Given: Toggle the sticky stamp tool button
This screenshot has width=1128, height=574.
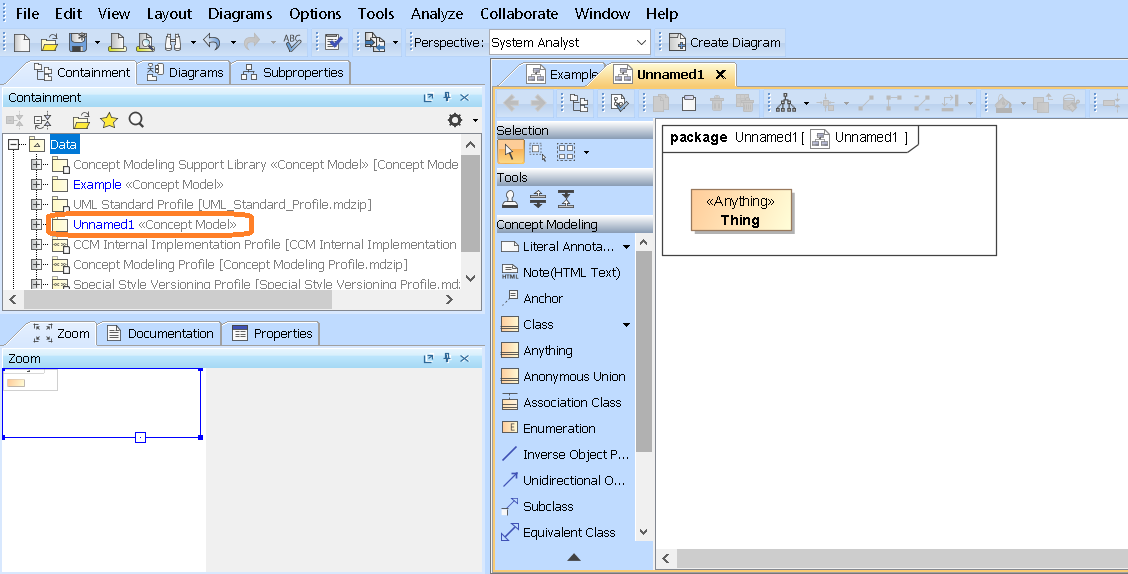Looking at the screenshot, I should (x=510, y=199).
